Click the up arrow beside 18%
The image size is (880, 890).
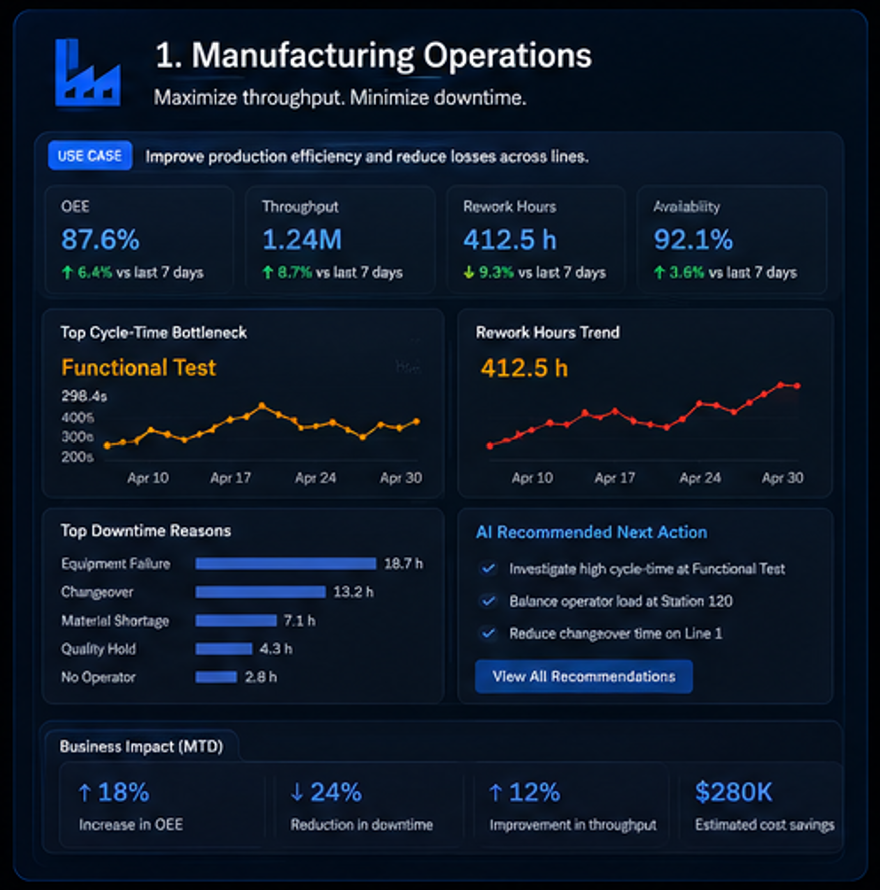pos(85,792)
